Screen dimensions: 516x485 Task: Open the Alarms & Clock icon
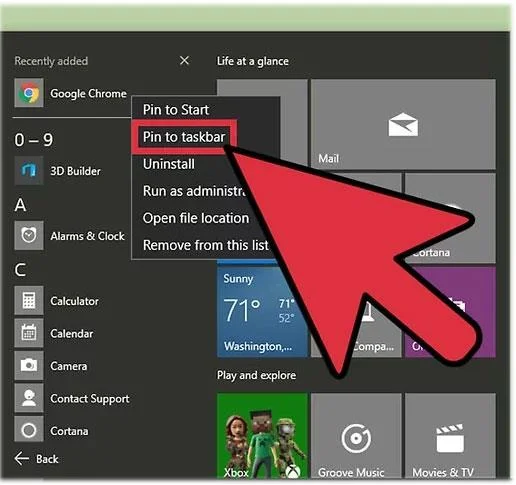(29, 235)
